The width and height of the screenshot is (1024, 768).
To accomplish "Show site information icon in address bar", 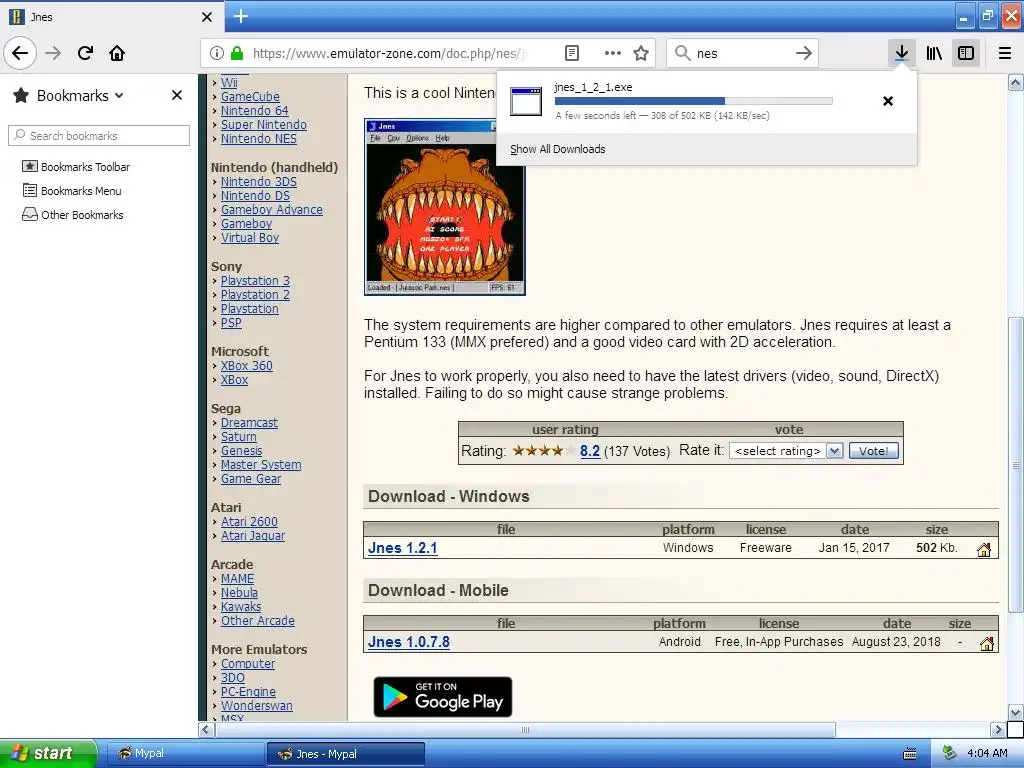I will click(x=217, y=53).
